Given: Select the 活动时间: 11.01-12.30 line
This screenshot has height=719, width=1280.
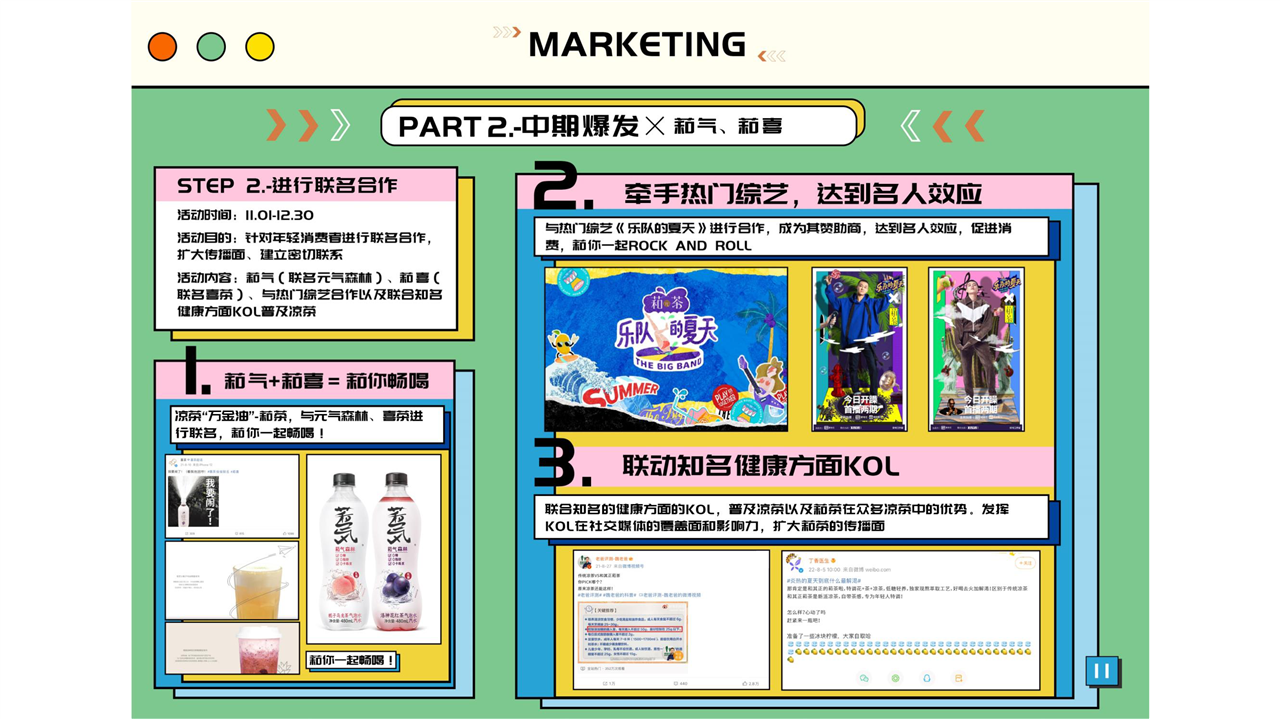Looking at the screenshot, I should (245, 215).
